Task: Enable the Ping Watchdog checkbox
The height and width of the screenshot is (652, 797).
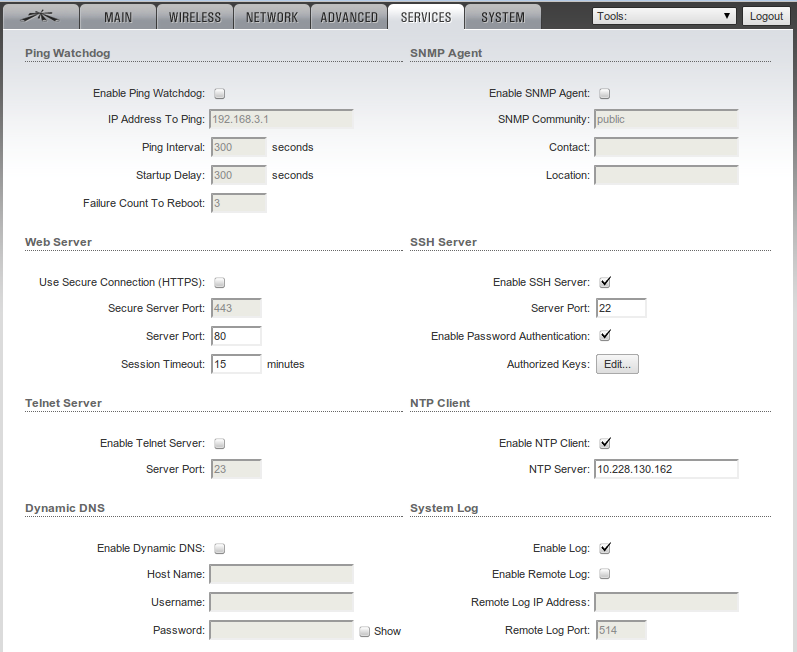Action: pos(220,94)
